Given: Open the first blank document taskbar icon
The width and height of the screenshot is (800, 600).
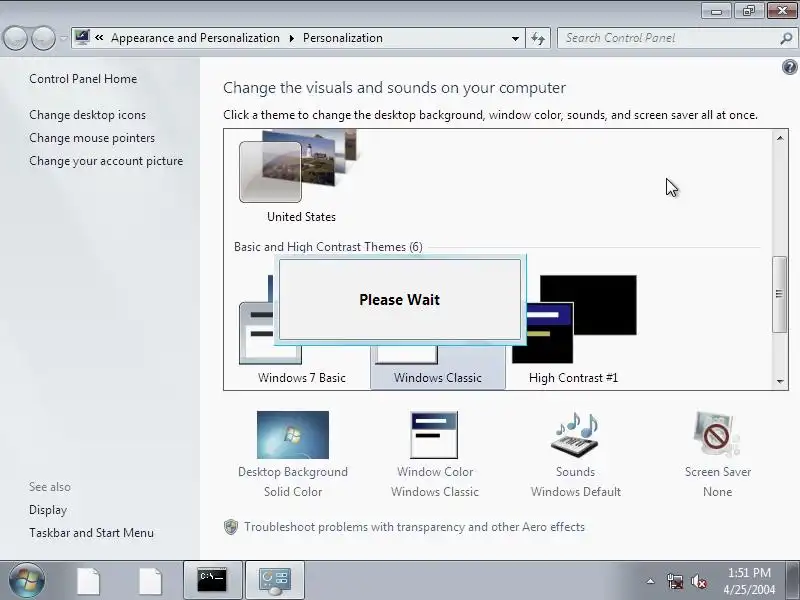Looking at the screenshot, I should (88, 581).
